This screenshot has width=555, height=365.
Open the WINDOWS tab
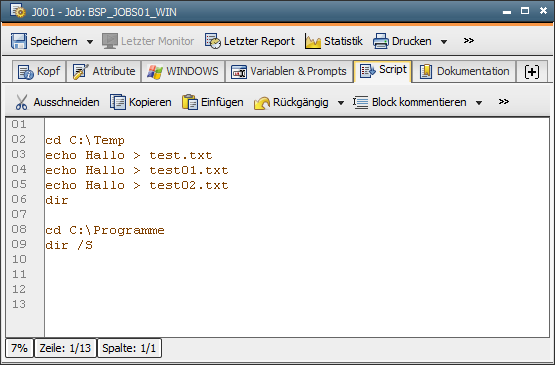183,72
